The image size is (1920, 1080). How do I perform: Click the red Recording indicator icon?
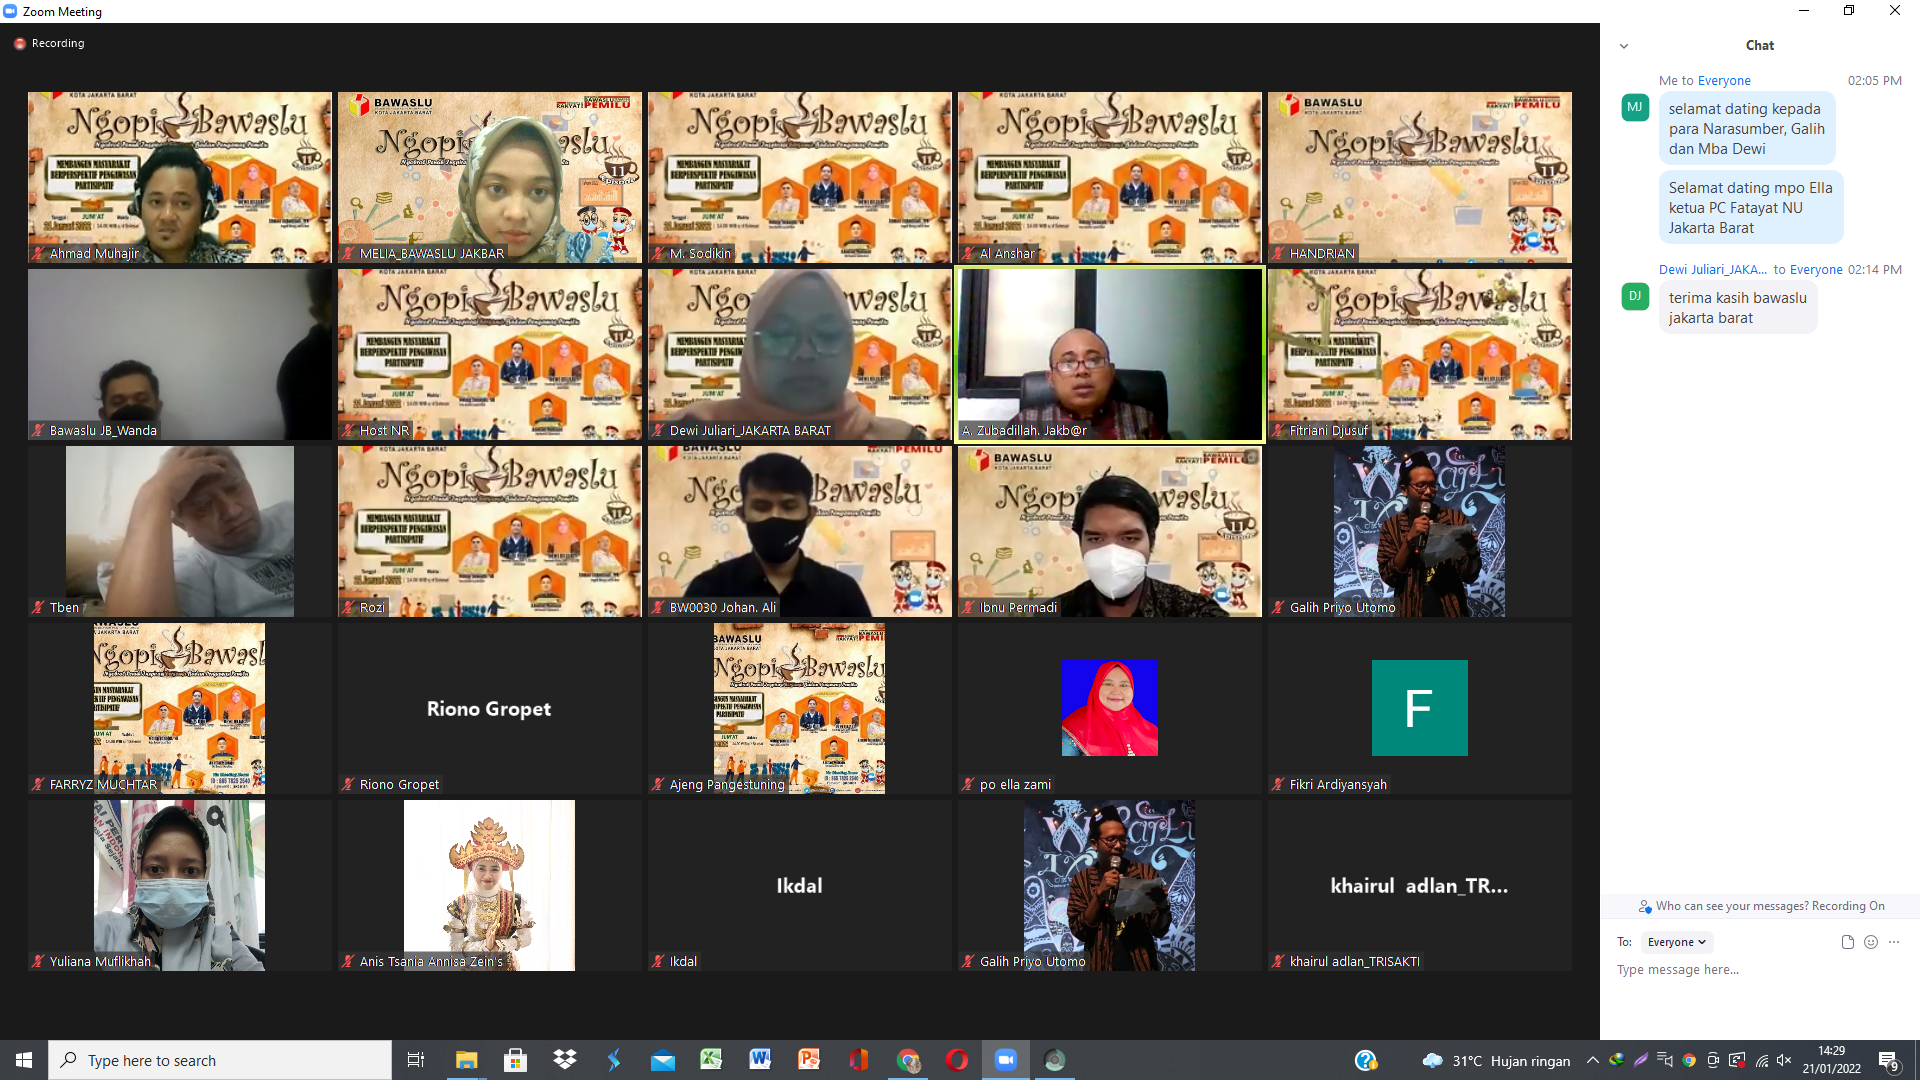tap(19, 44)
